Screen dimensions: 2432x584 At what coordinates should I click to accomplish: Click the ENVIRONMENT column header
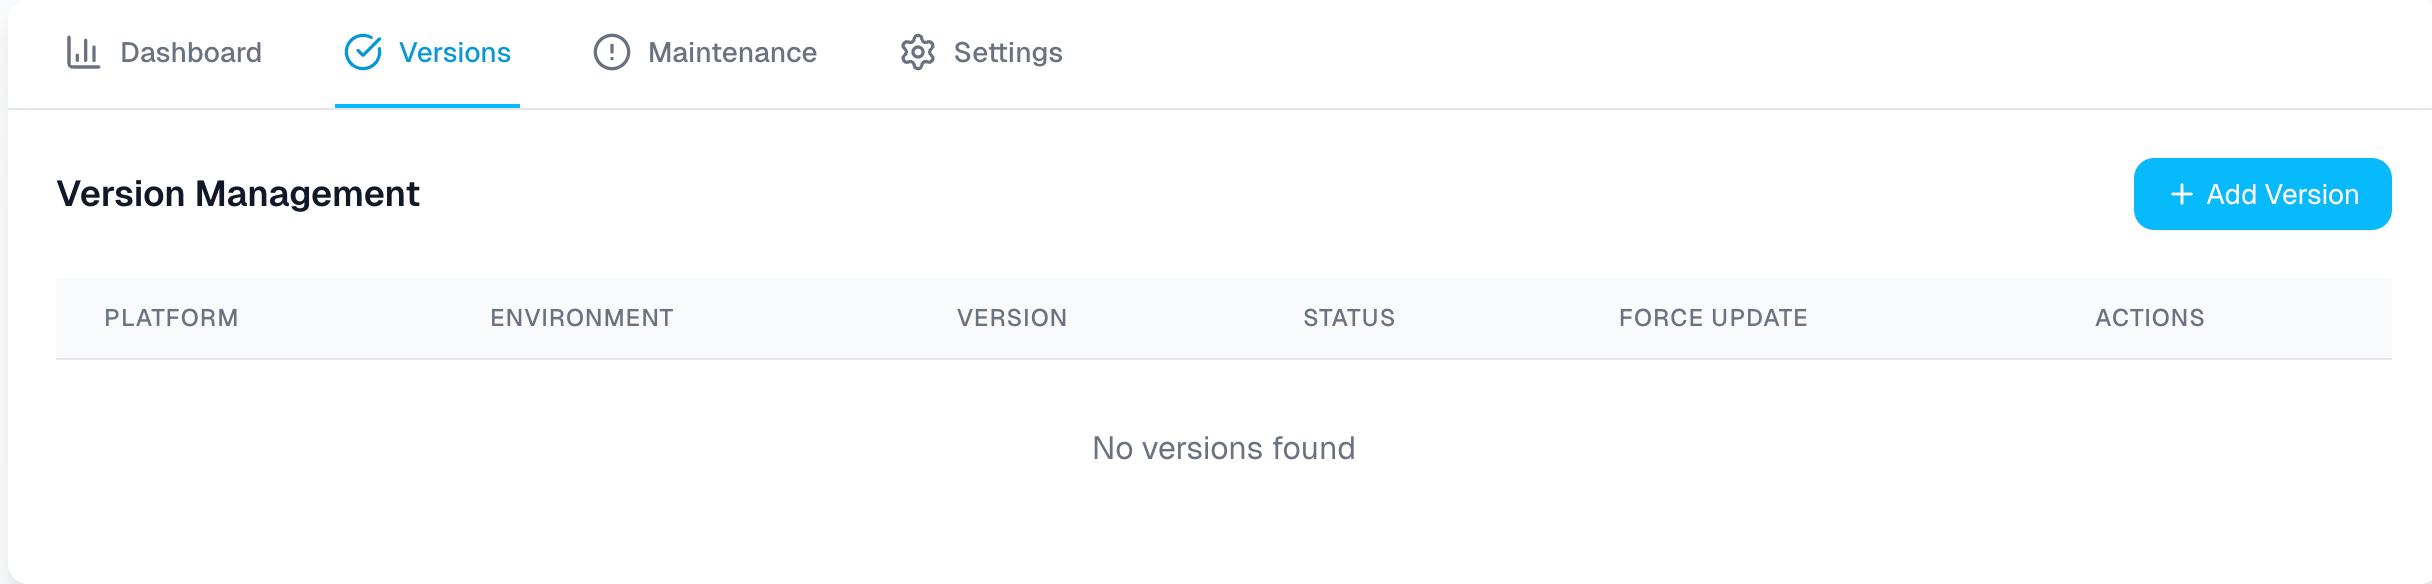tap(581, 318)
